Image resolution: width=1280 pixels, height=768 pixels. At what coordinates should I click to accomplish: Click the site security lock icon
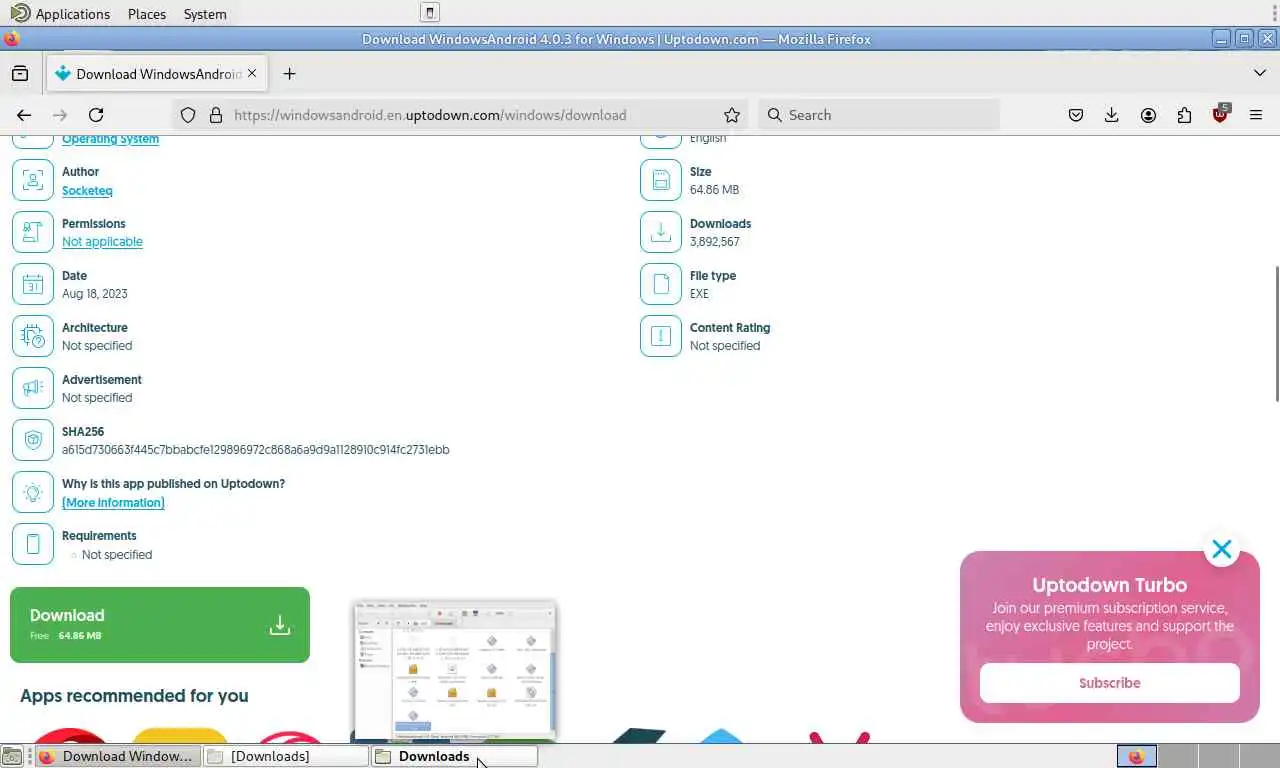(x=215, y=115)
